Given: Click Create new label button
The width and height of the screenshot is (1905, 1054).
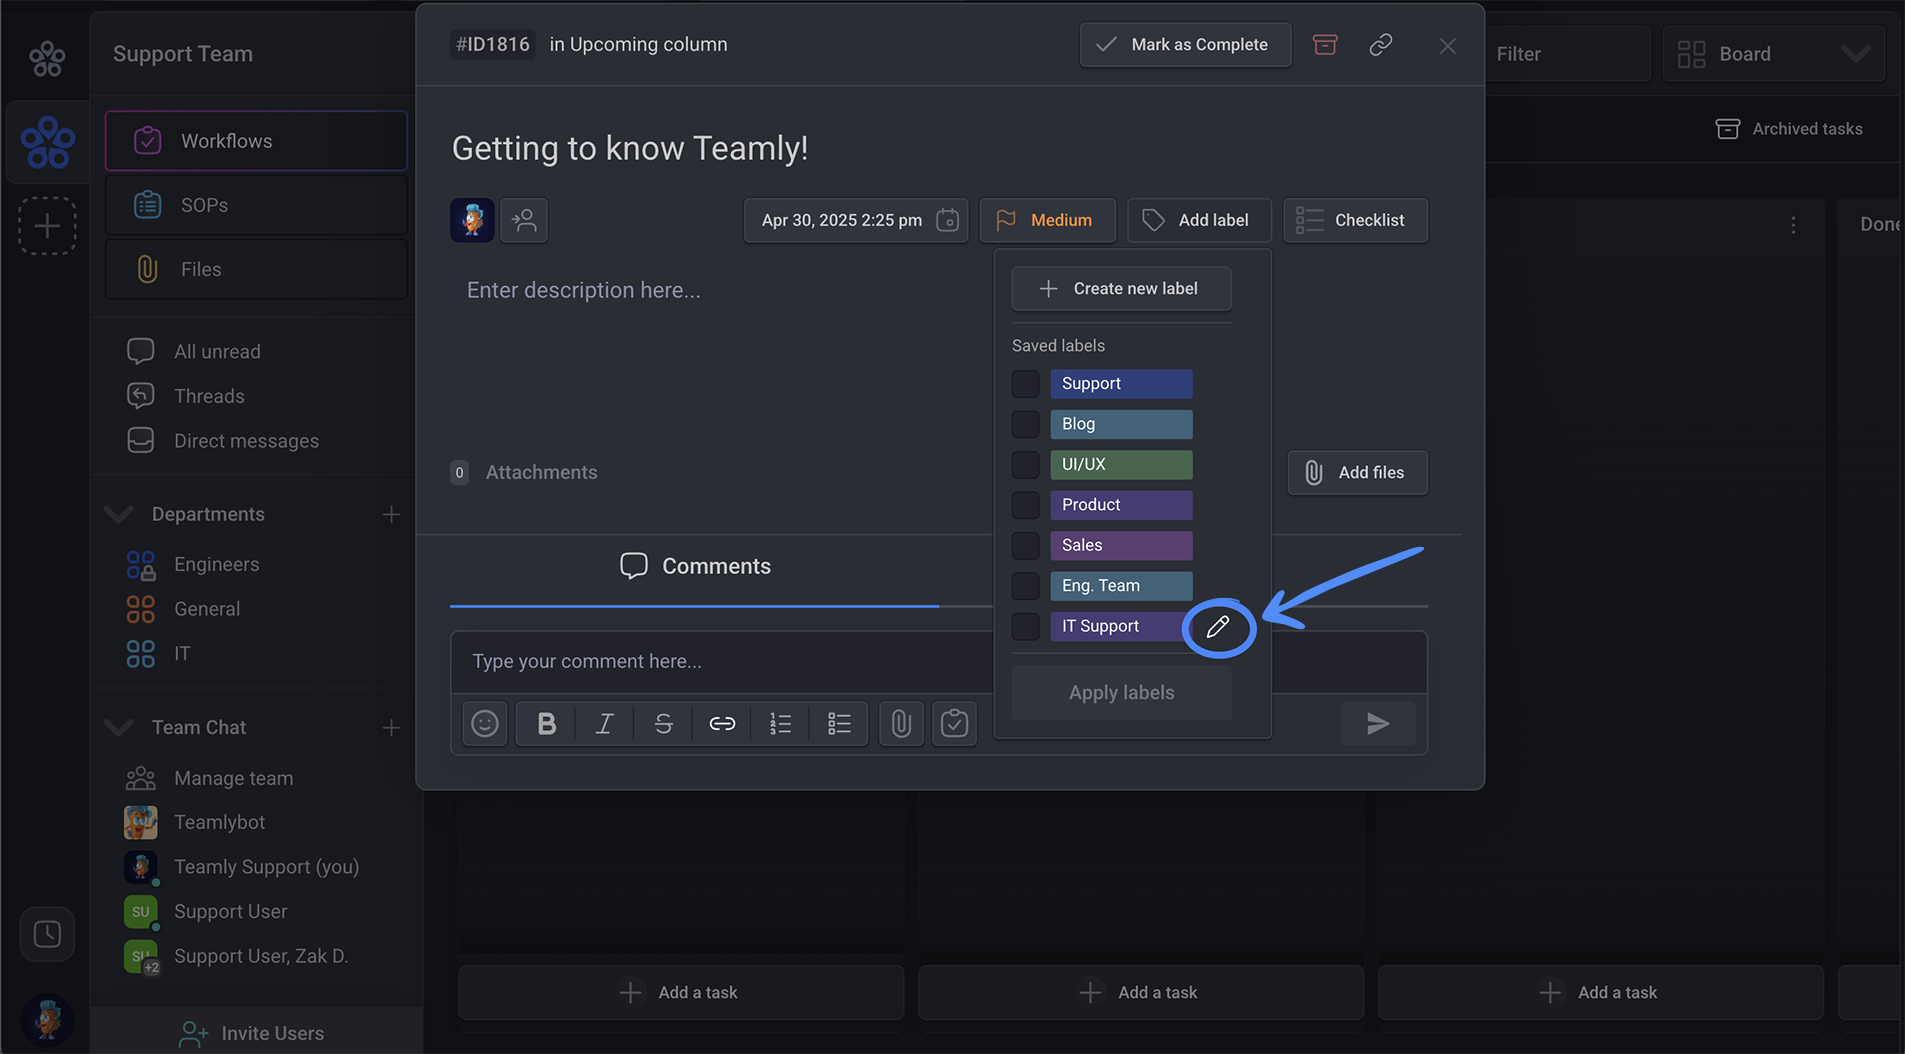Looking at the screenshot, I should 1121,289.
